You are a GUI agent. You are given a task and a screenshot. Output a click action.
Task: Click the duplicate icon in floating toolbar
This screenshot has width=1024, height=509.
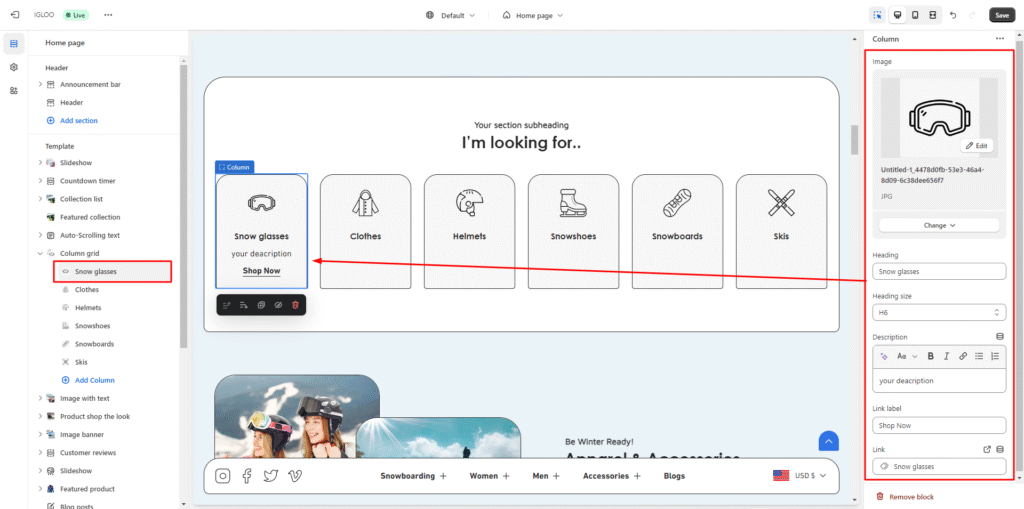tap(261, 304)
